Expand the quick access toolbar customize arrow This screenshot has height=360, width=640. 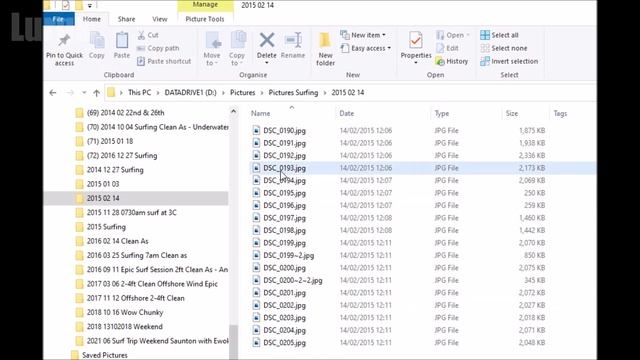click(x=90, y=6)
